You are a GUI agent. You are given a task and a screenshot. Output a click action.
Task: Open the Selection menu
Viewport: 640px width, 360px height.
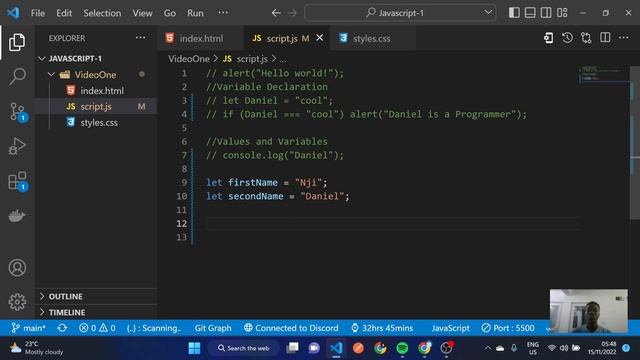(102, 13)
